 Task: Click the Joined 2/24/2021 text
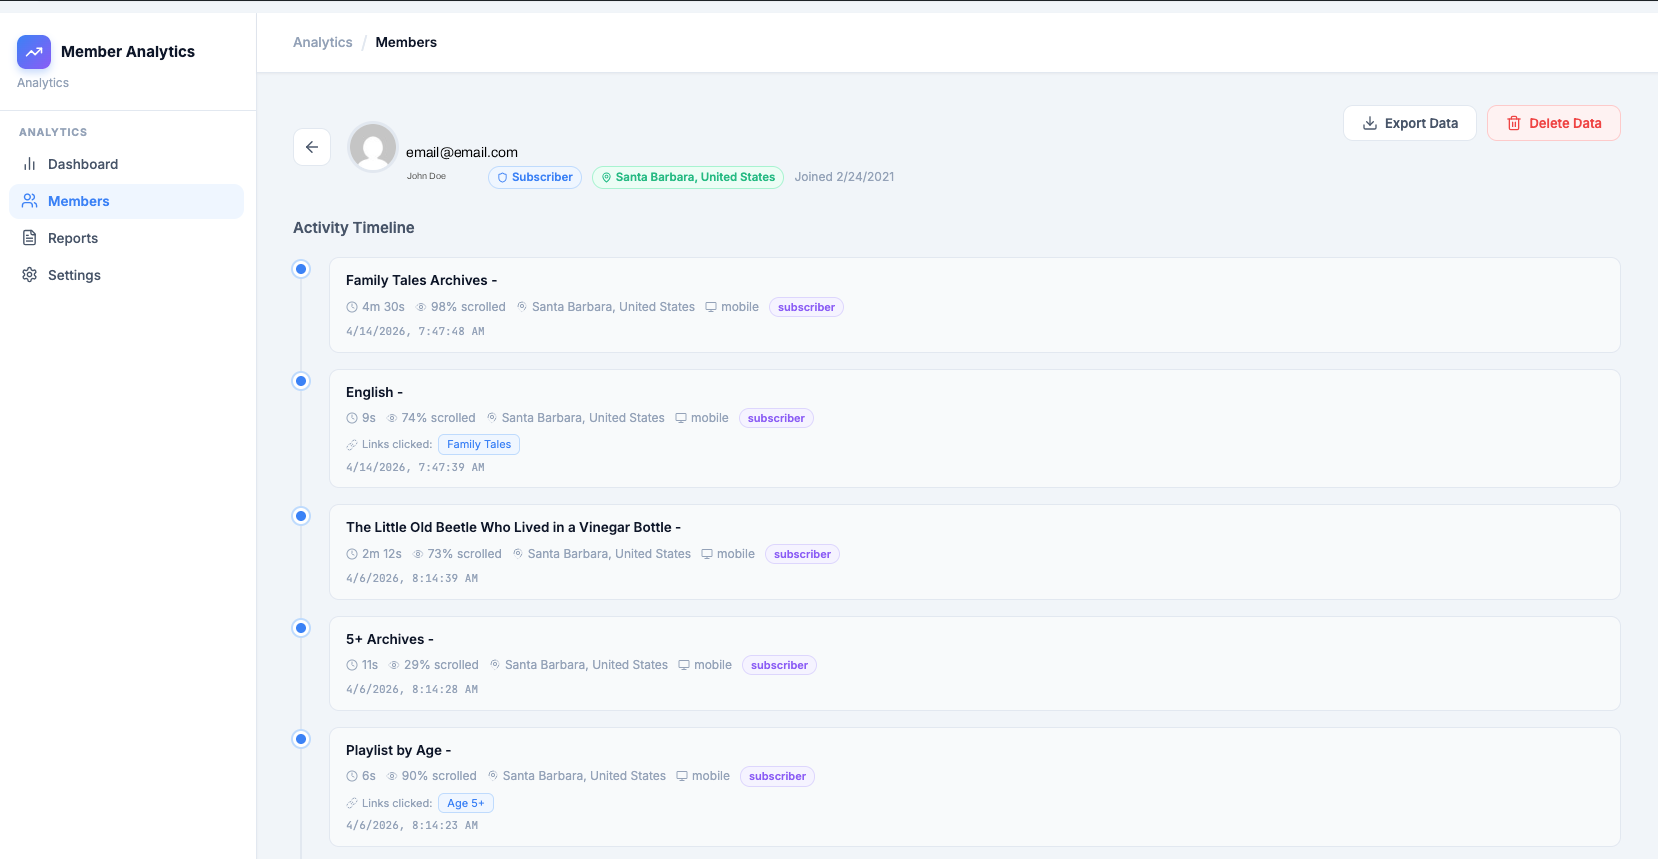point(844,177)
